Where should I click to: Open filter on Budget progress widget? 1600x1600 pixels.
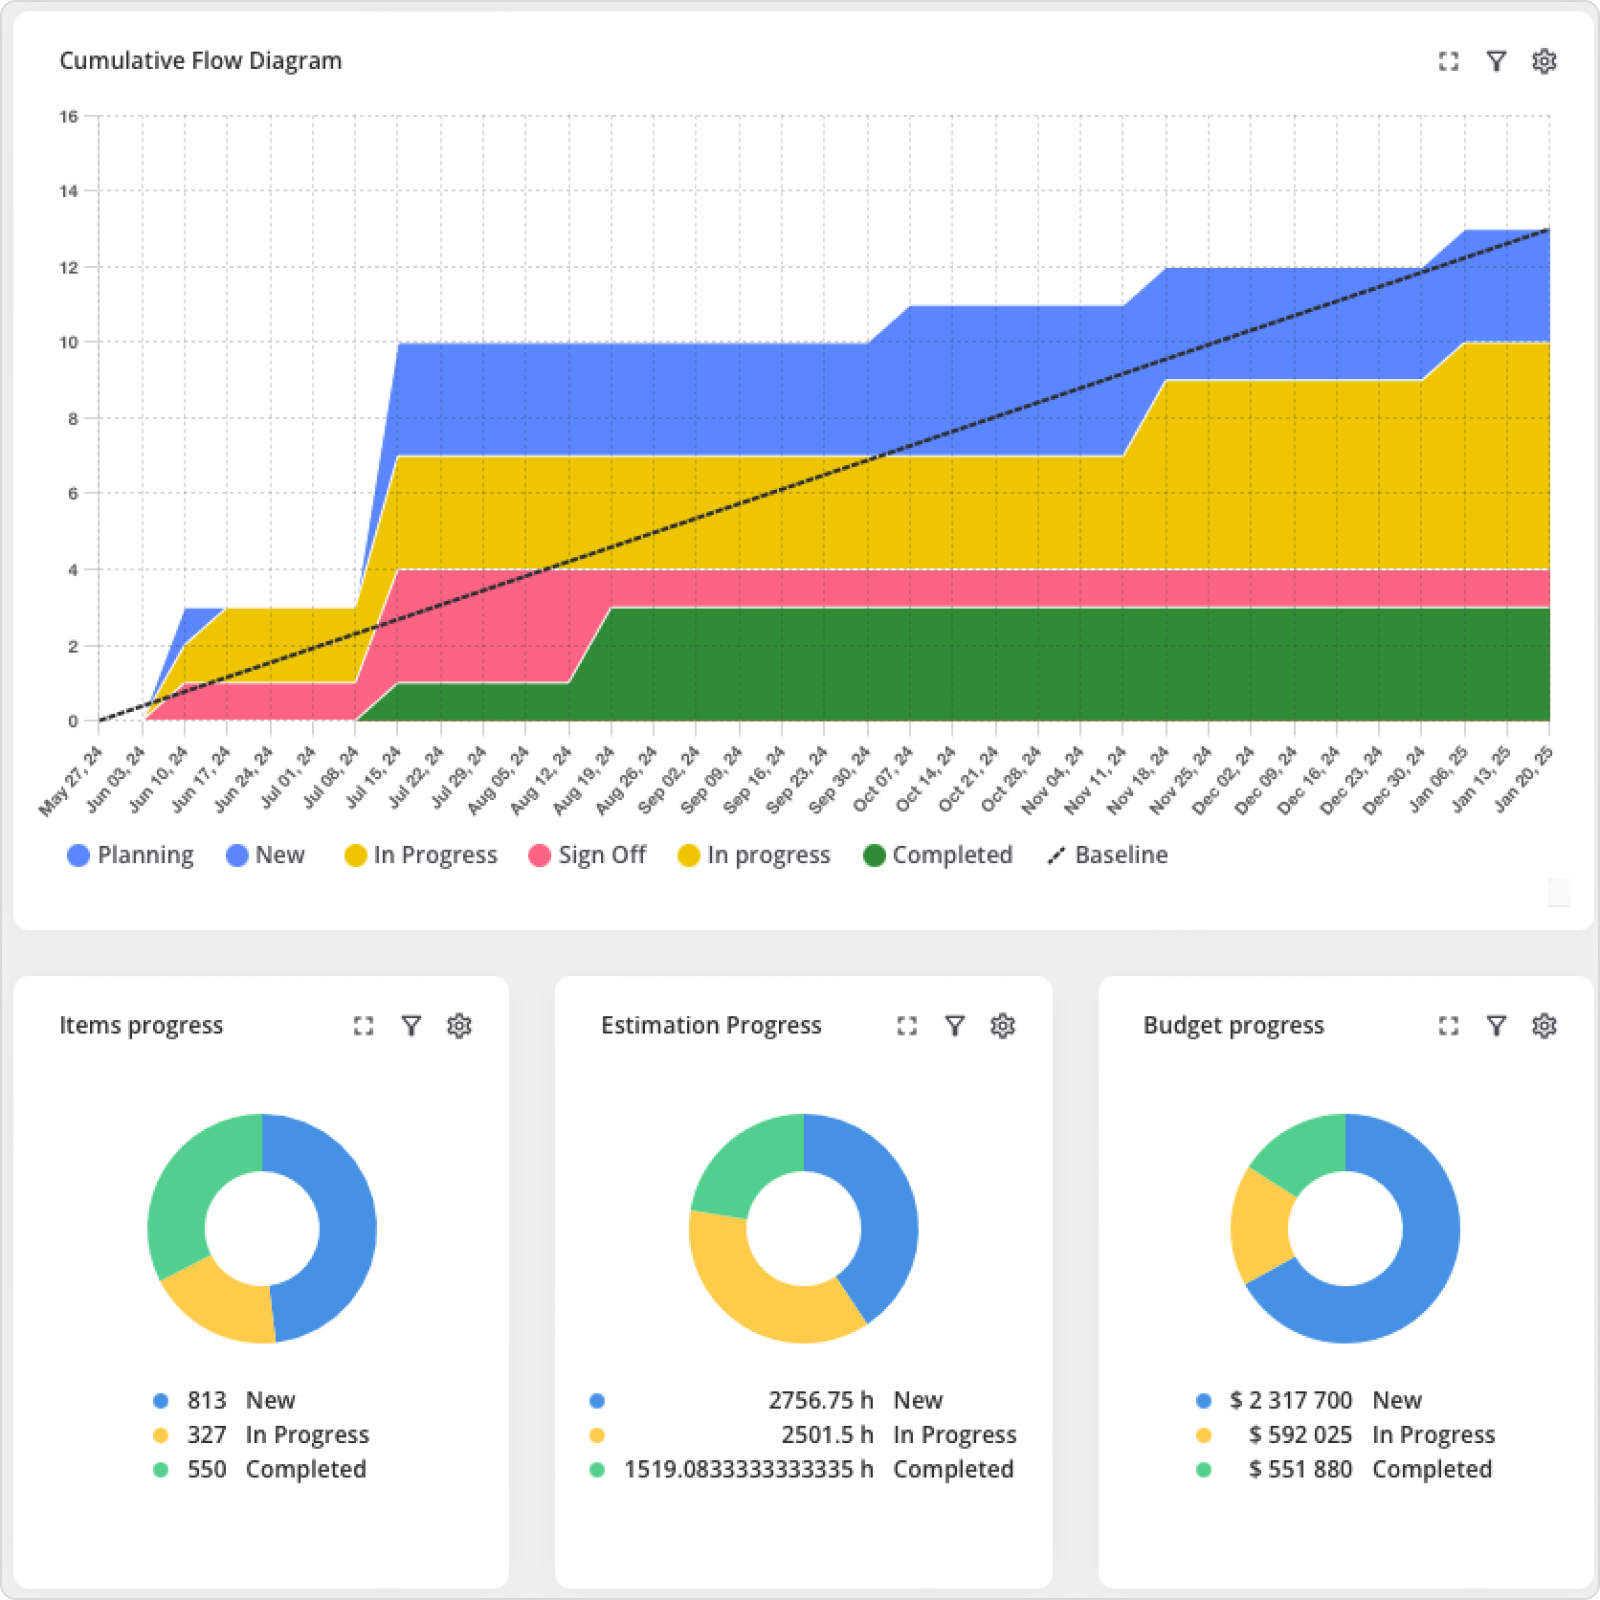coord(1496,1025)
